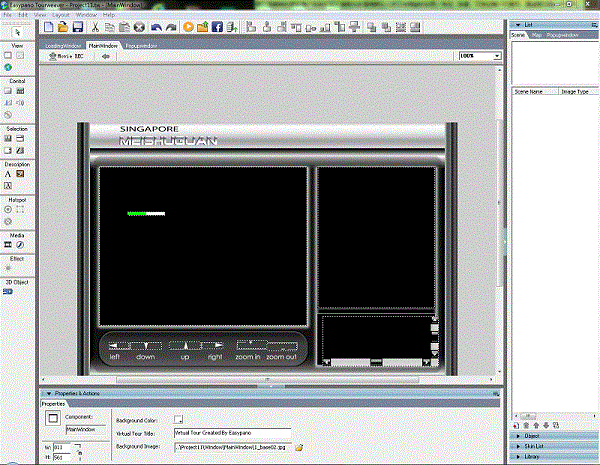Add a circular hotspot from the Hotspot section
Image resolution: width=600 pixels, height=465 pixels.
[8, 210]
